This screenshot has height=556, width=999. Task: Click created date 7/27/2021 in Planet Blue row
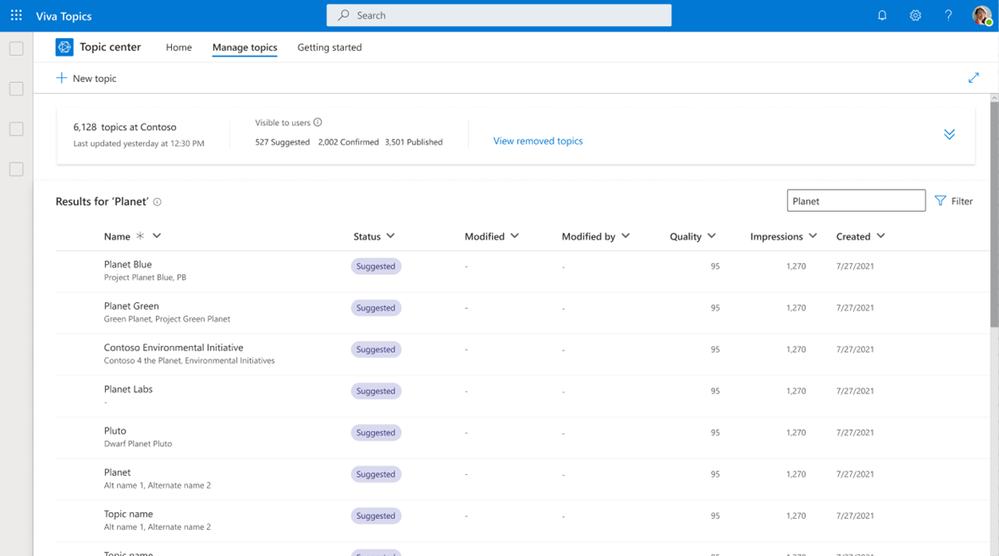click(855, 266)
